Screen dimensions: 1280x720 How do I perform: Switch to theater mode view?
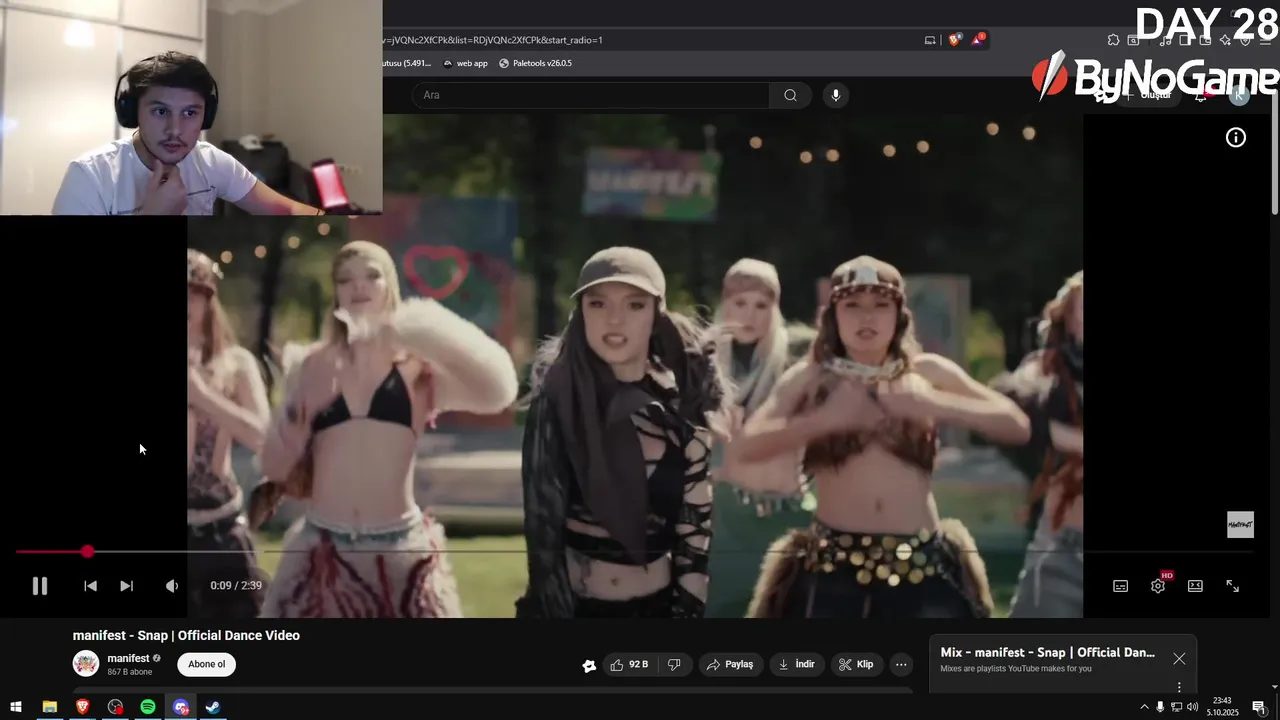pyautogui.click(x=1195, y=586)
